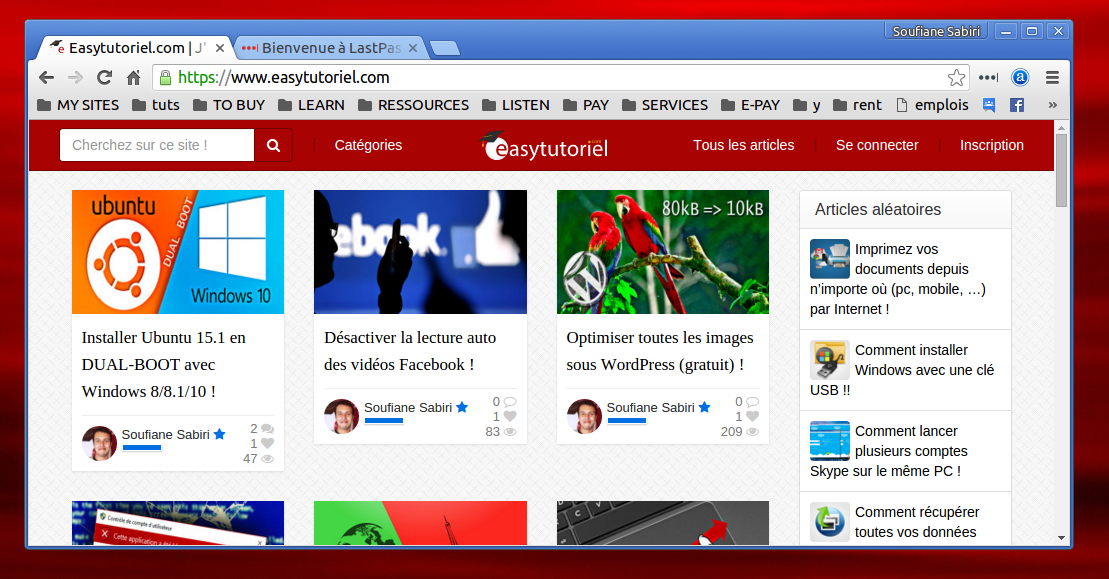1109x579 pixels.
Task: Click the search magnifier button on site
Action: point(273,145)
